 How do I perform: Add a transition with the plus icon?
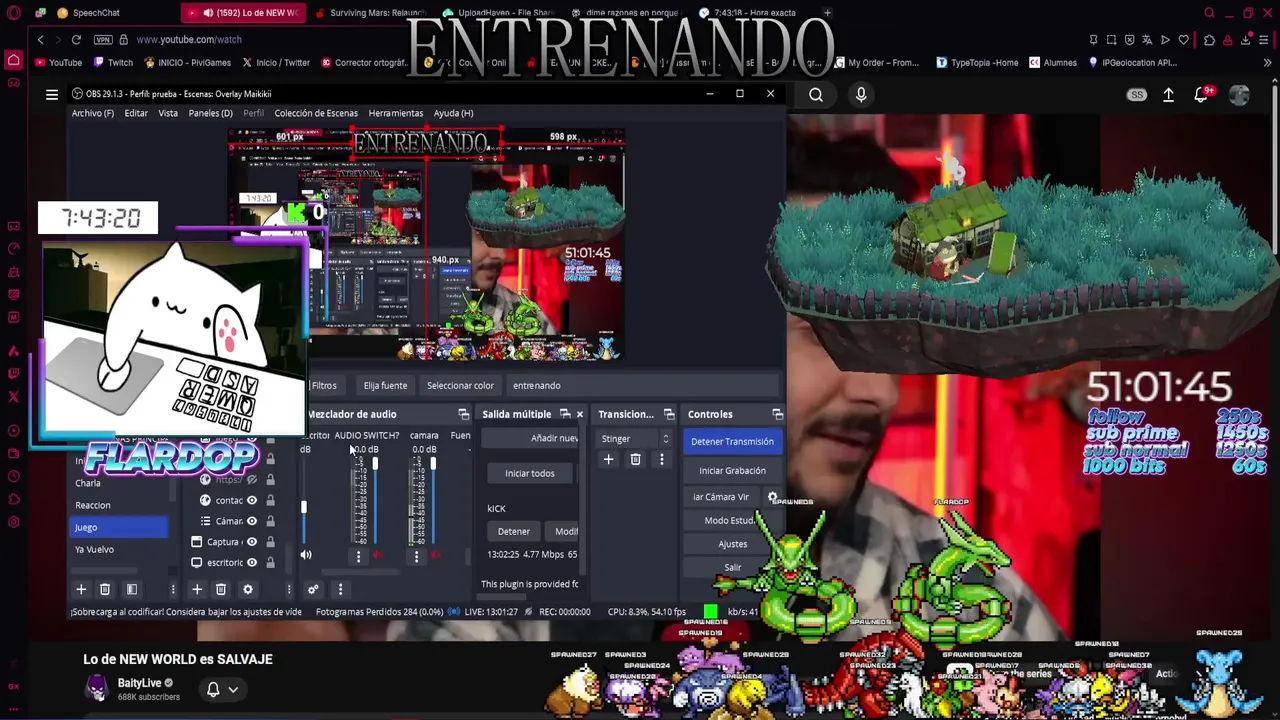[608, 459]
